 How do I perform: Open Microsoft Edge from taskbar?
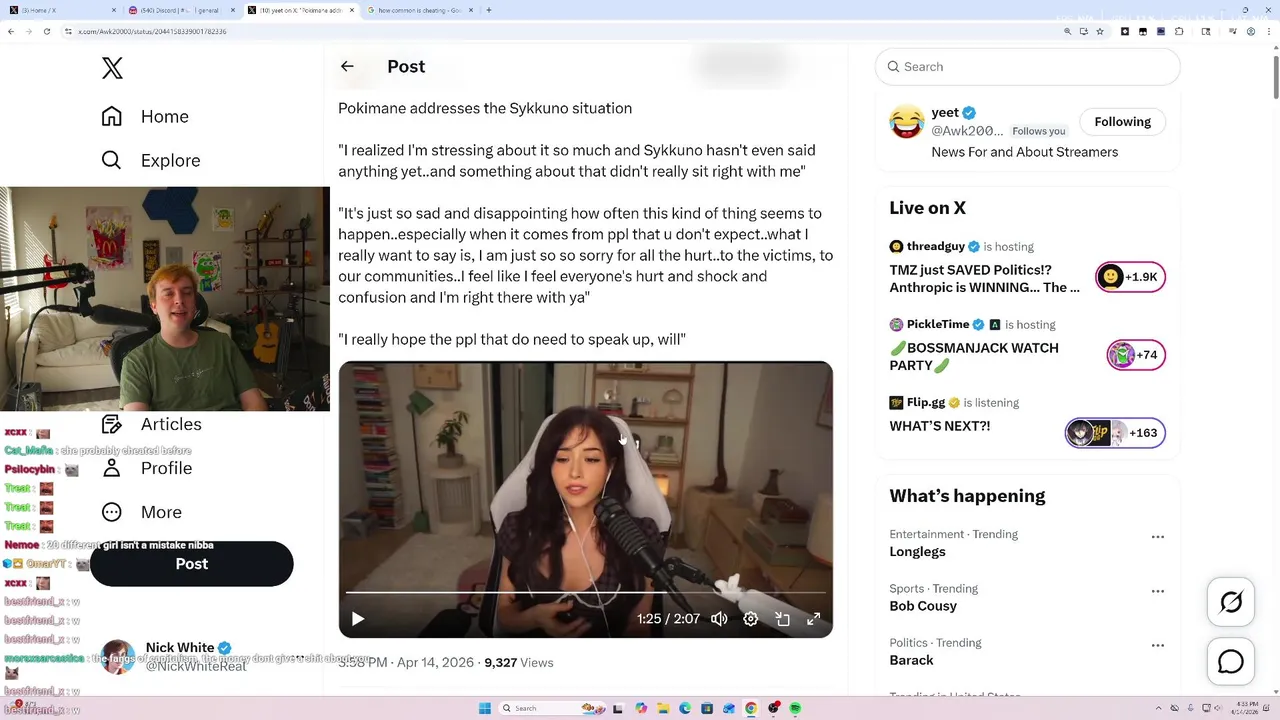pyautogui.click(x=685, y=708)
